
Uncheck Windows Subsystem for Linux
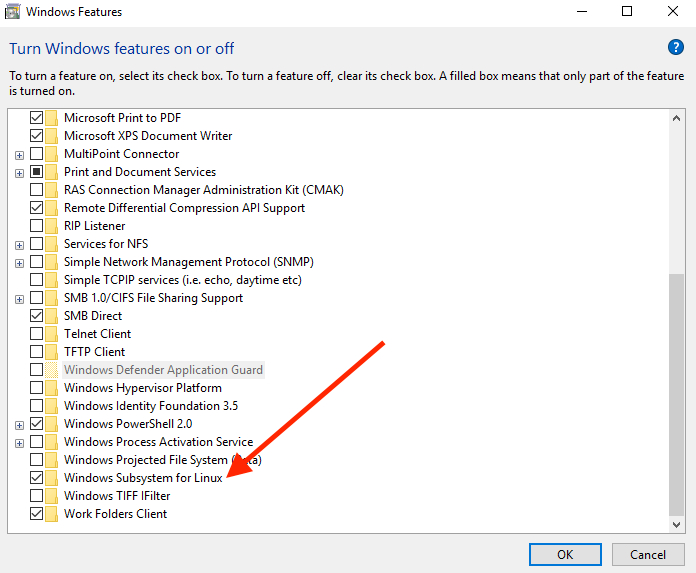(x=37, y=478)
